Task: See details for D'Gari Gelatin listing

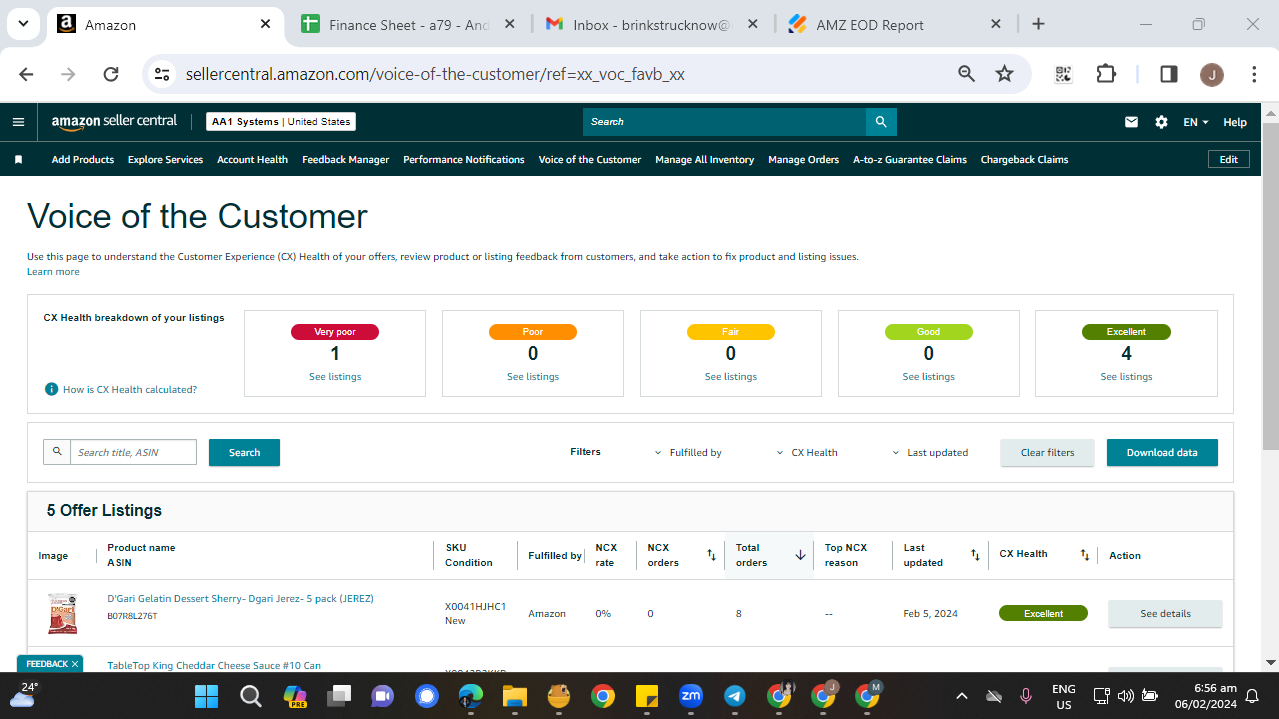Action: 1165,614
